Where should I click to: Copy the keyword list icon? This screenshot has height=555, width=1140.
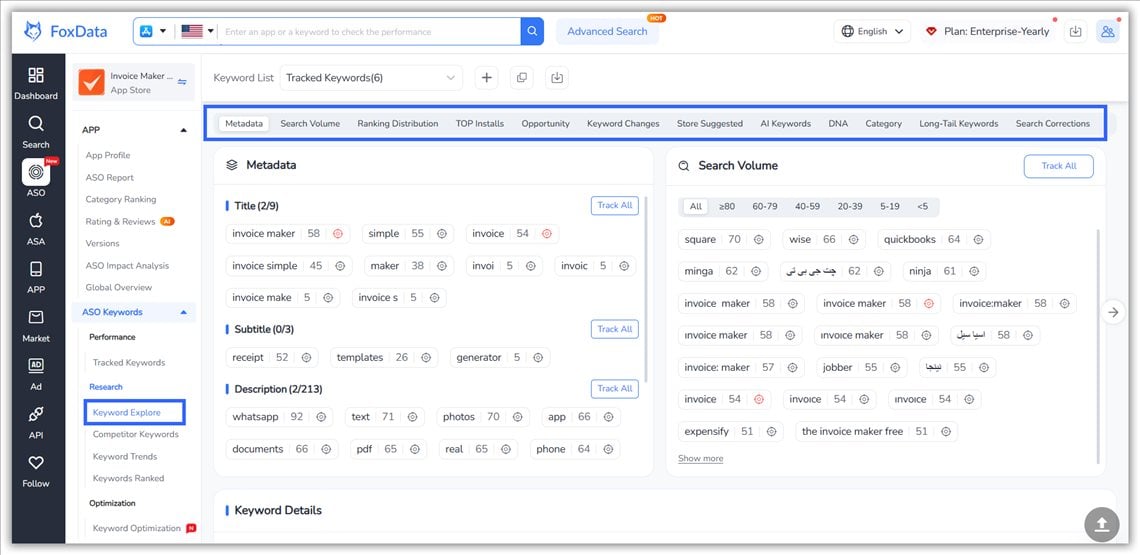(521, 78)
